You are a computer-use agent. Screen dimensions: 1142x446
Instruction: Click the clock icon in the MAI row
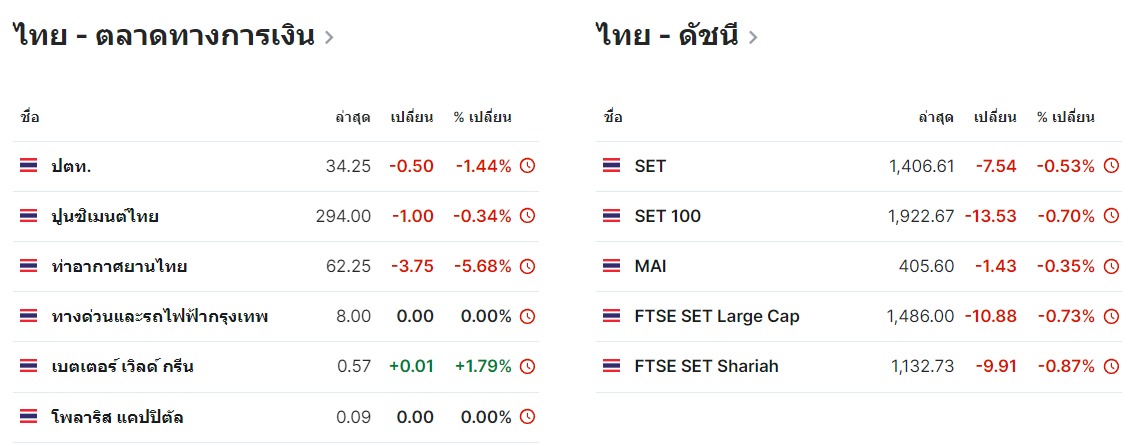click(1111, 267)
